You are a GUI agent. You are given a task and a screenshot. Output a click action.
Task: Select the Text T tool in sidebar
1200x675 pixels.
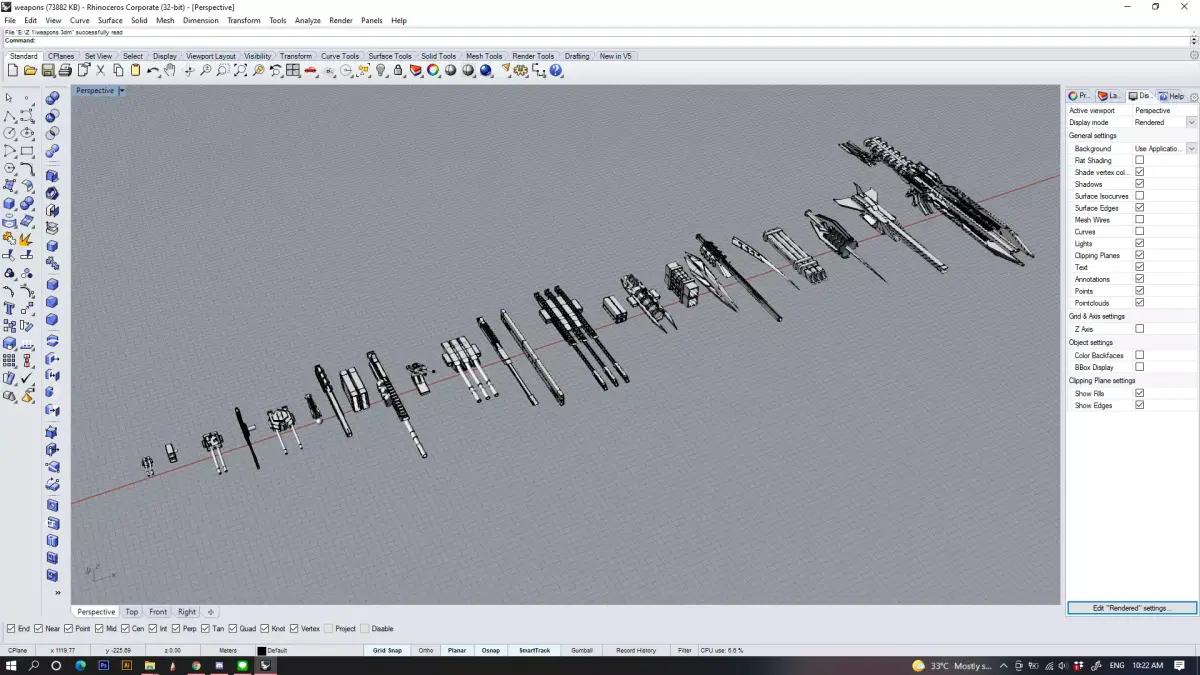(x=9, y=308)
